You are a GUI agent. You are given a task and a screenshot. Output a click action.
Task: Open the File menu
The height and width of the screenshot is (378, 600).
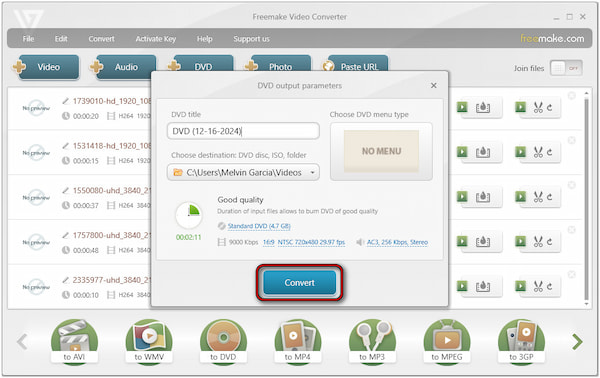tap(28, 39)
